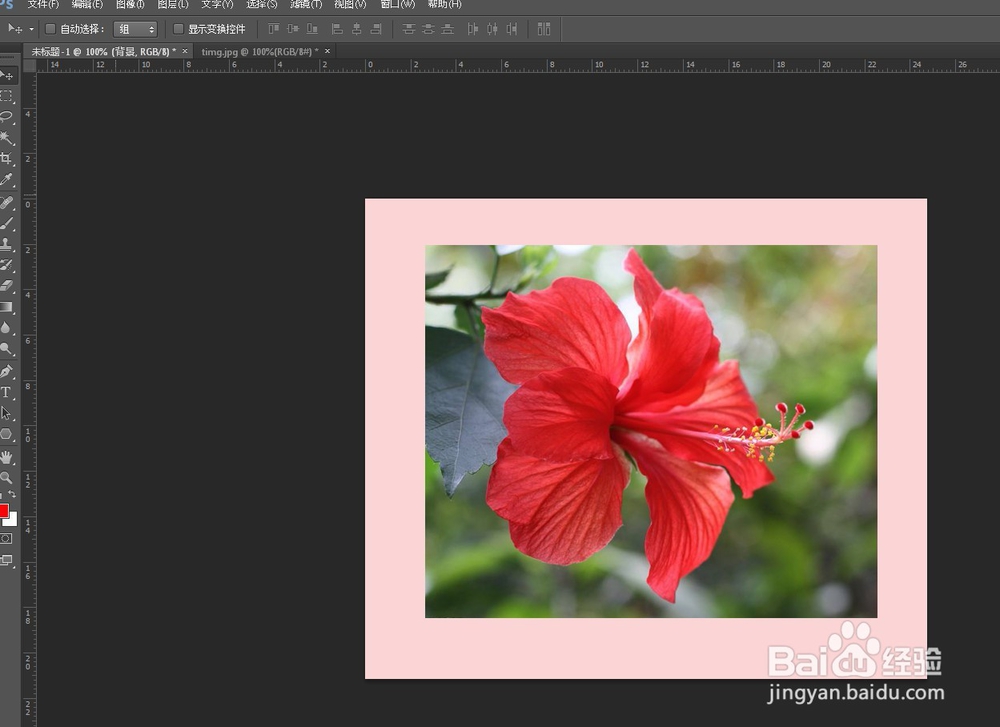Screen dimensions: 1000x727
Task: Open Move tool preset picker arrow
Action: [31, 29]
